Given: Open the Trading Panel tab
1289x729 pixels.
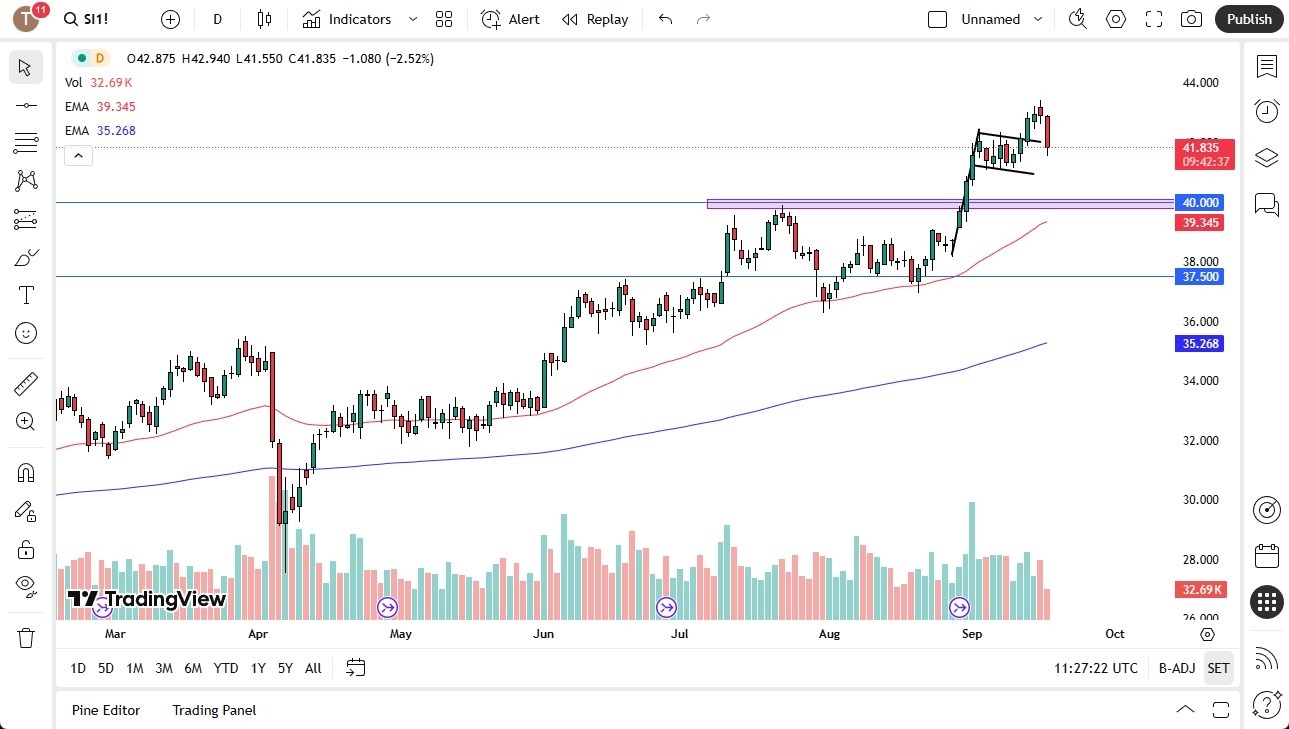Looking at the screenshot, I should (x=213, y=710).
